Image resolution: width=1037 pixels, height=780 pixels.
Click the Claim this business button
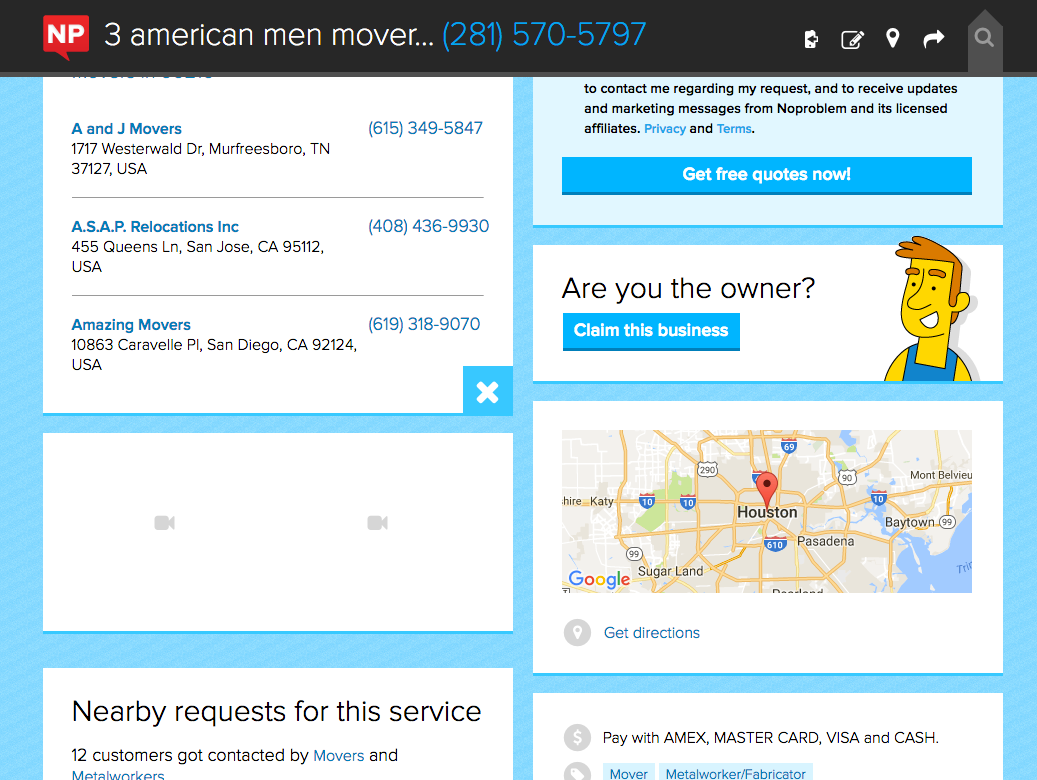(x=651, y=331)
